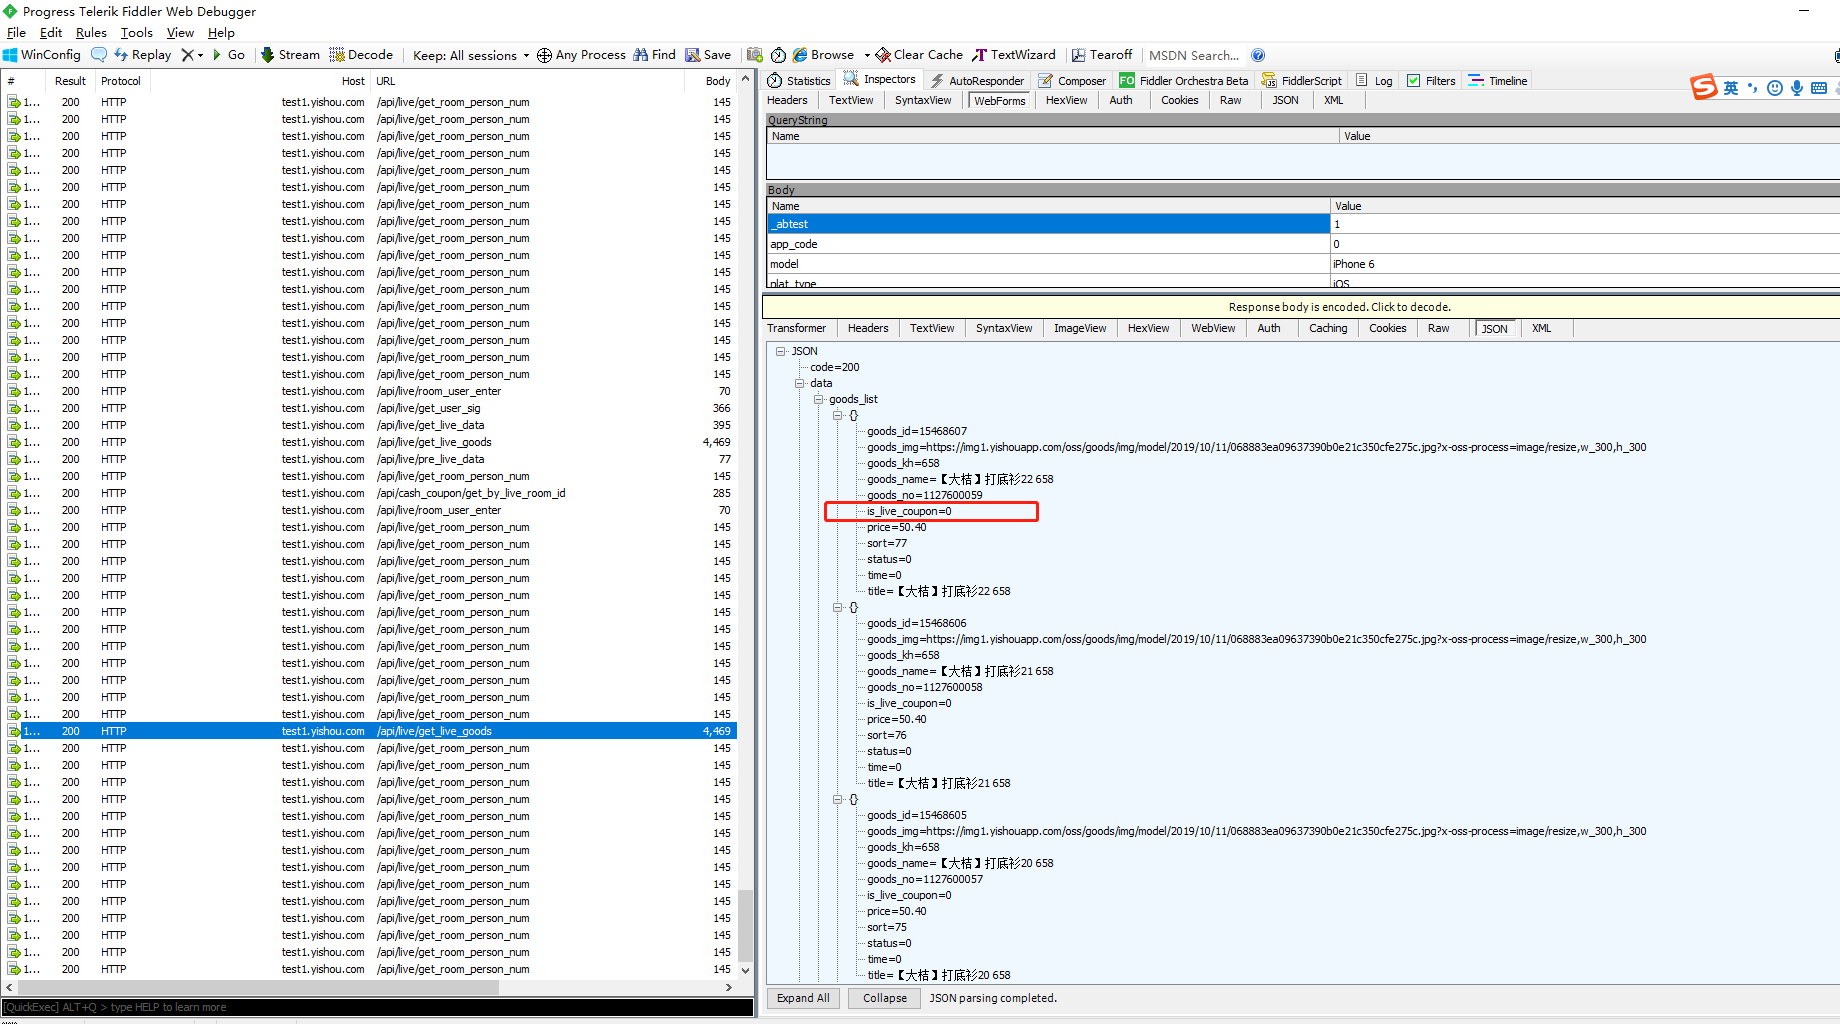Click the Go resume button
This screenshot has width=1840, height=1024.
click(x=229, y=55)
